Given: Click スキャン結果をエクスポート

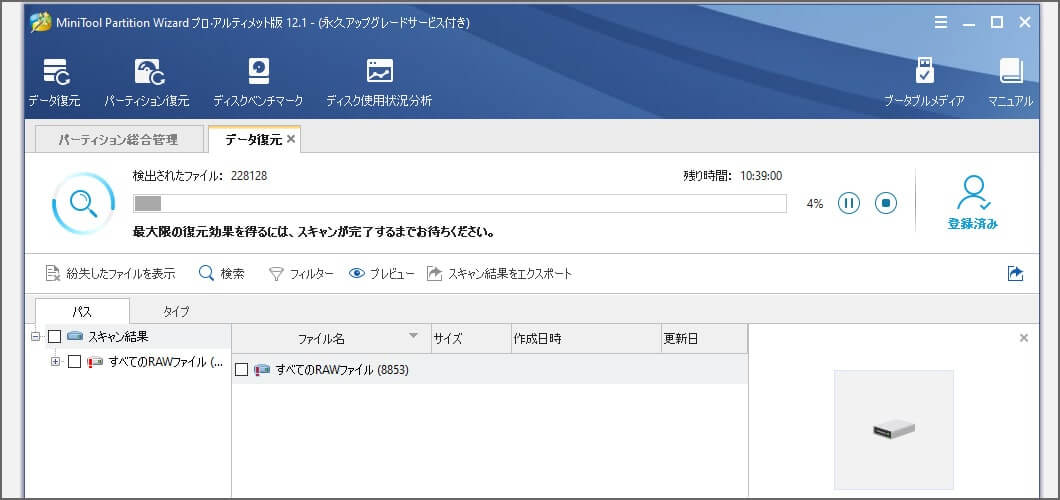Looking at the screenshot, I should tap(500, 274).
